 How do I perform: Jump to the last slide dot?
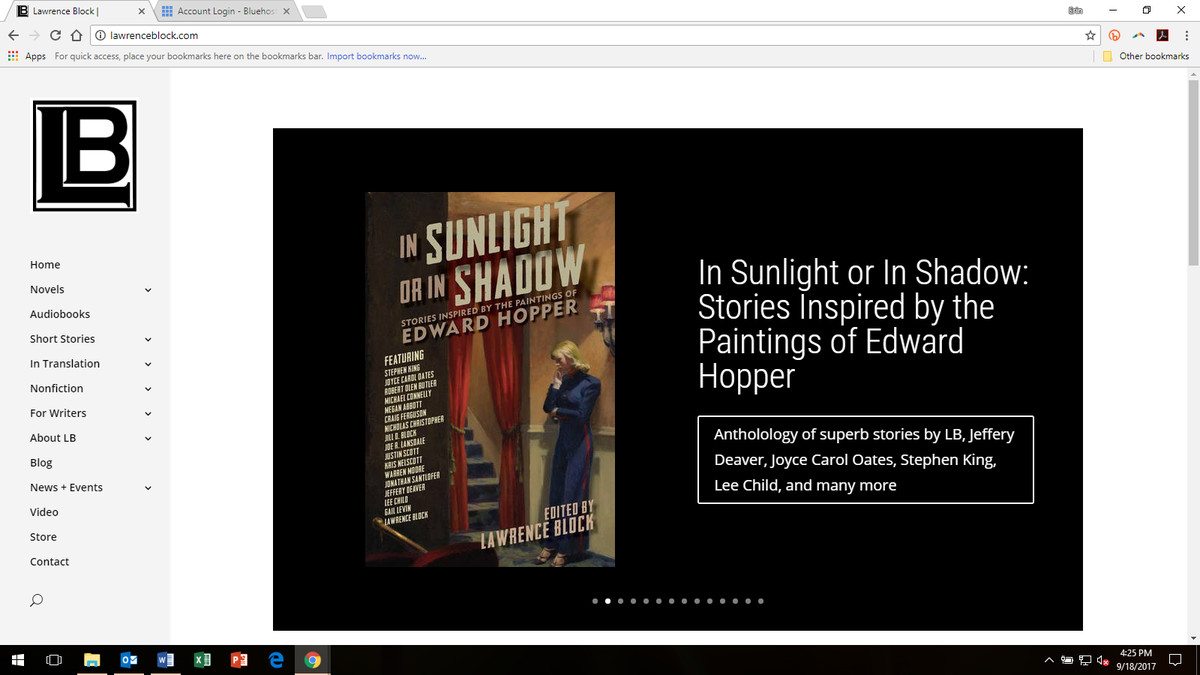[x=761, y=601]
